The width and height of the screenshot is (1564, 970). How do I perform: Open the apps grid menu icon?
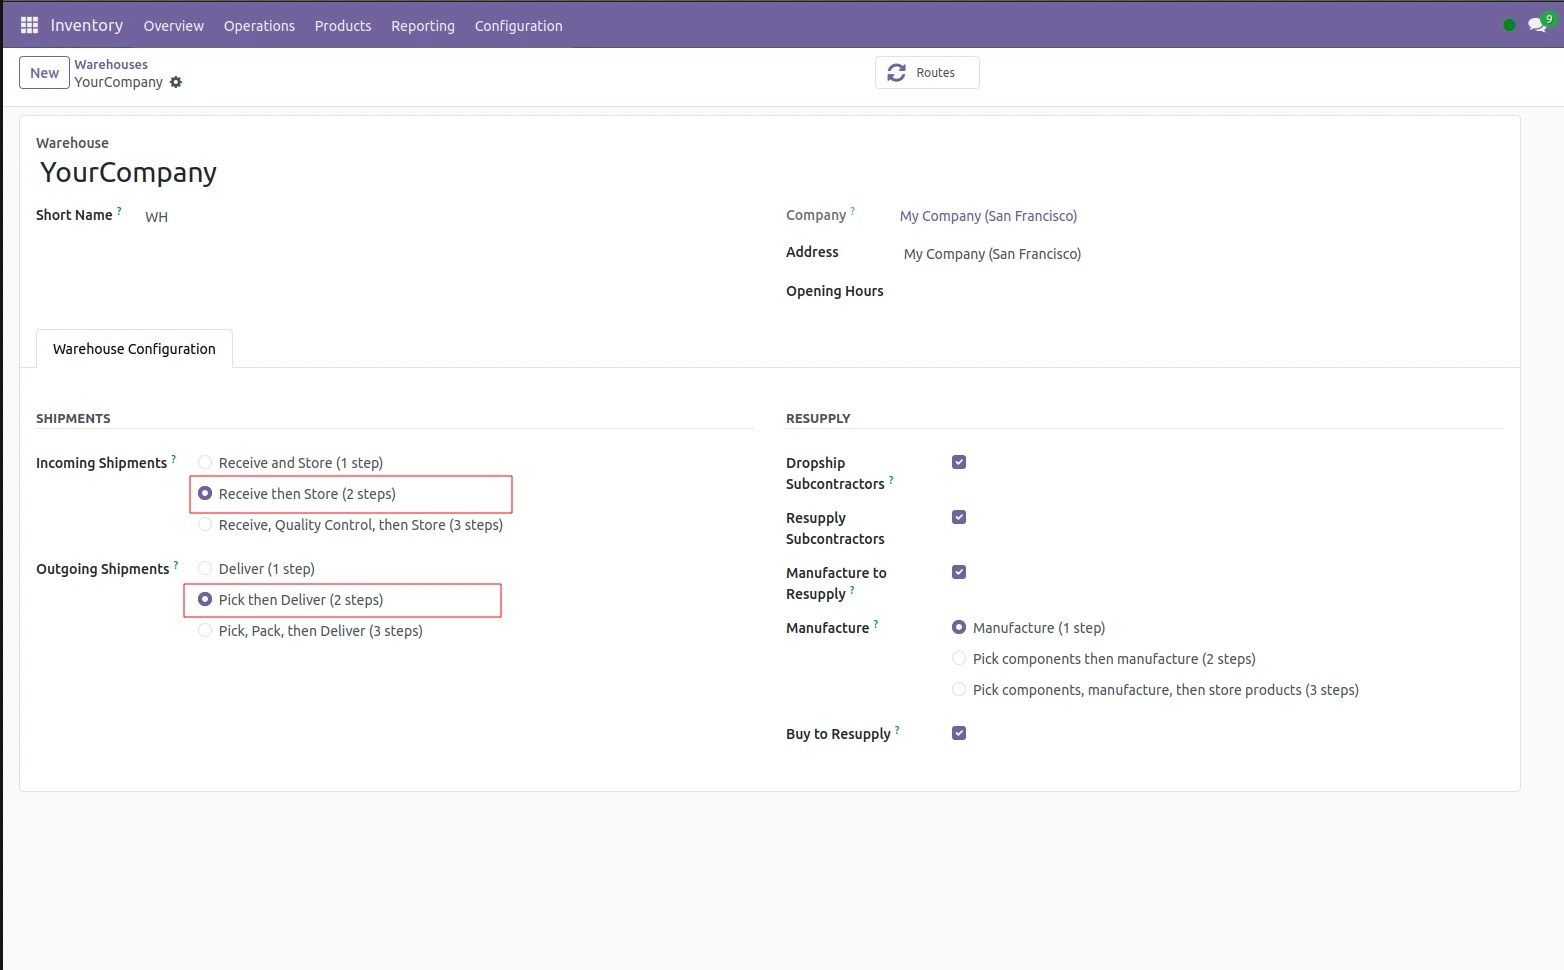coord(29,25)
